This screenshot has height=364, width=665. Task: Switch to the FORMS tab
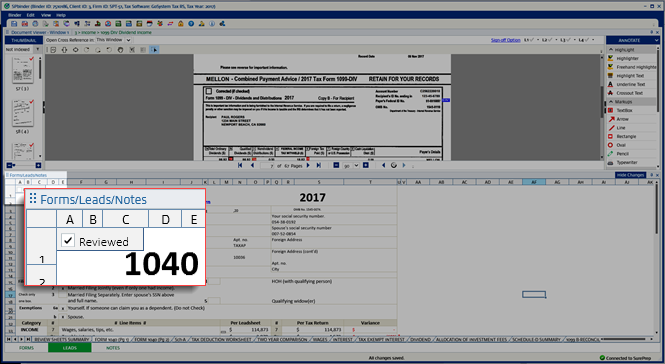26,348
